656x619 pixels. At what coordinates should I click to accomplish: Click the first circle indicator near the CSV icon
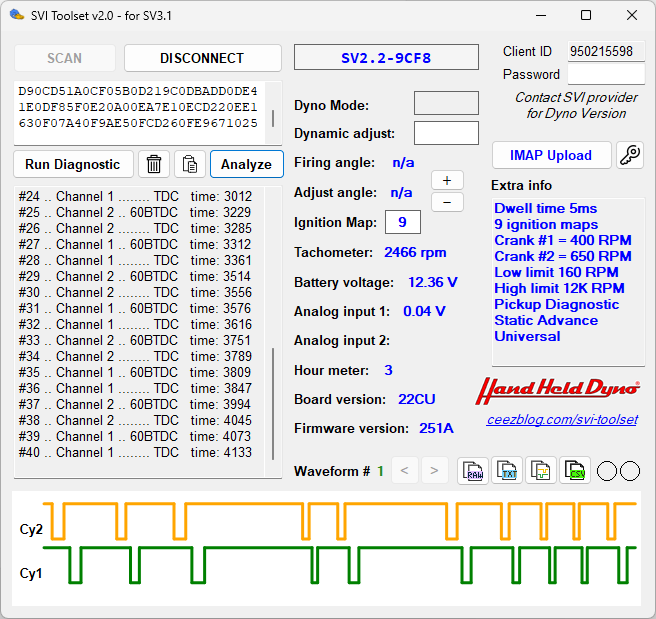click(x=607, y=471)
